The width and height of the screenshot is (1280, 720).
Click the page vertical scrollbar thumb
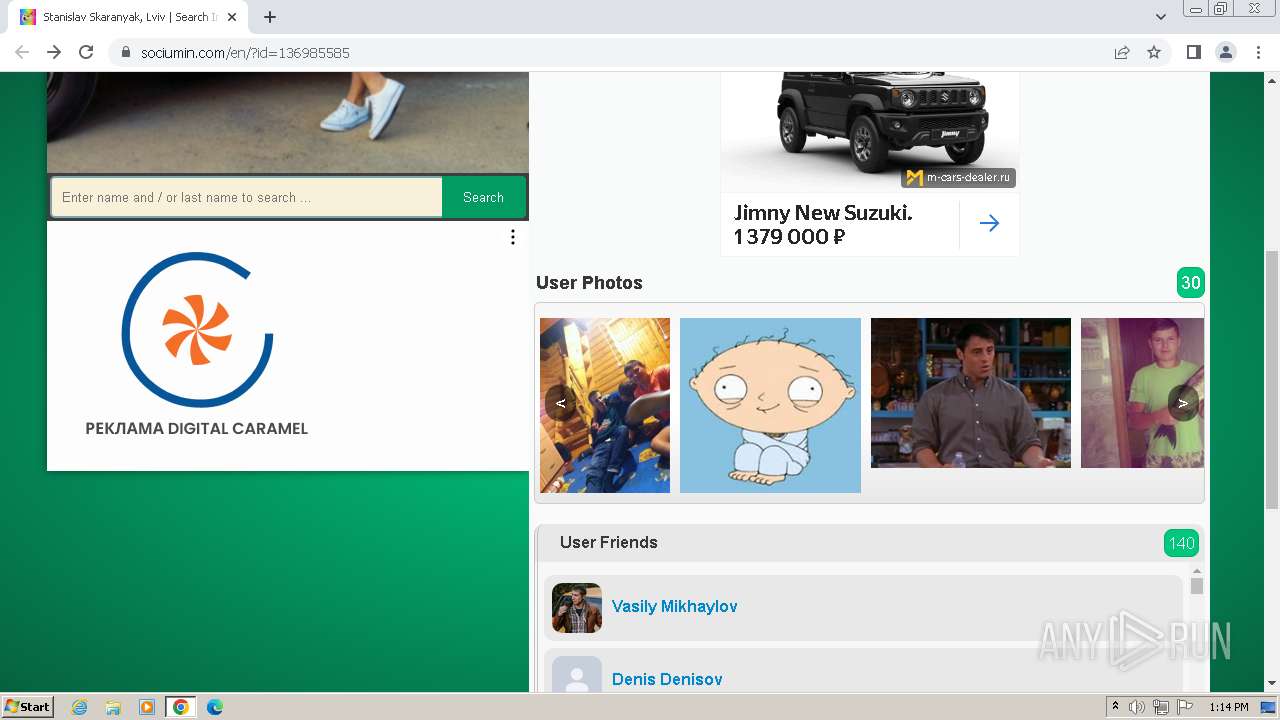point(1272,380)
